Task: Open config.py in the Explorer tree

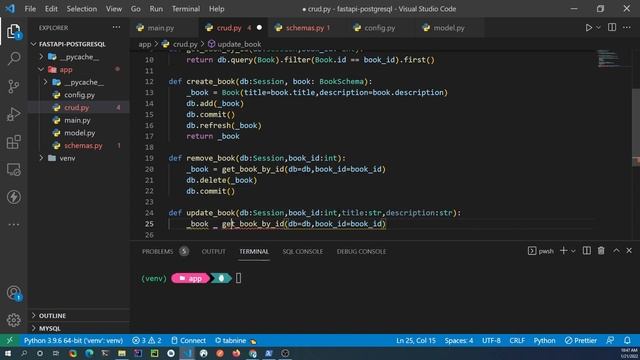Action: (x=79, y=95)
